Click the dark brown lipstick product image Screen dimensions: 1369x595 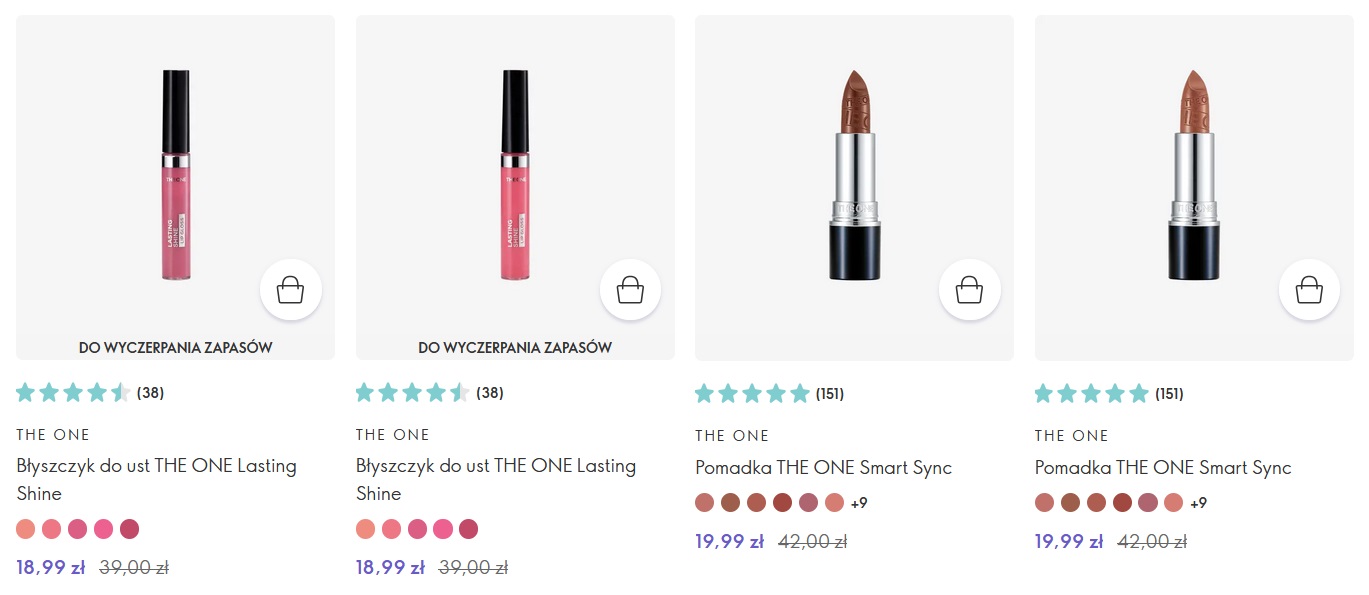pos(853,175)
